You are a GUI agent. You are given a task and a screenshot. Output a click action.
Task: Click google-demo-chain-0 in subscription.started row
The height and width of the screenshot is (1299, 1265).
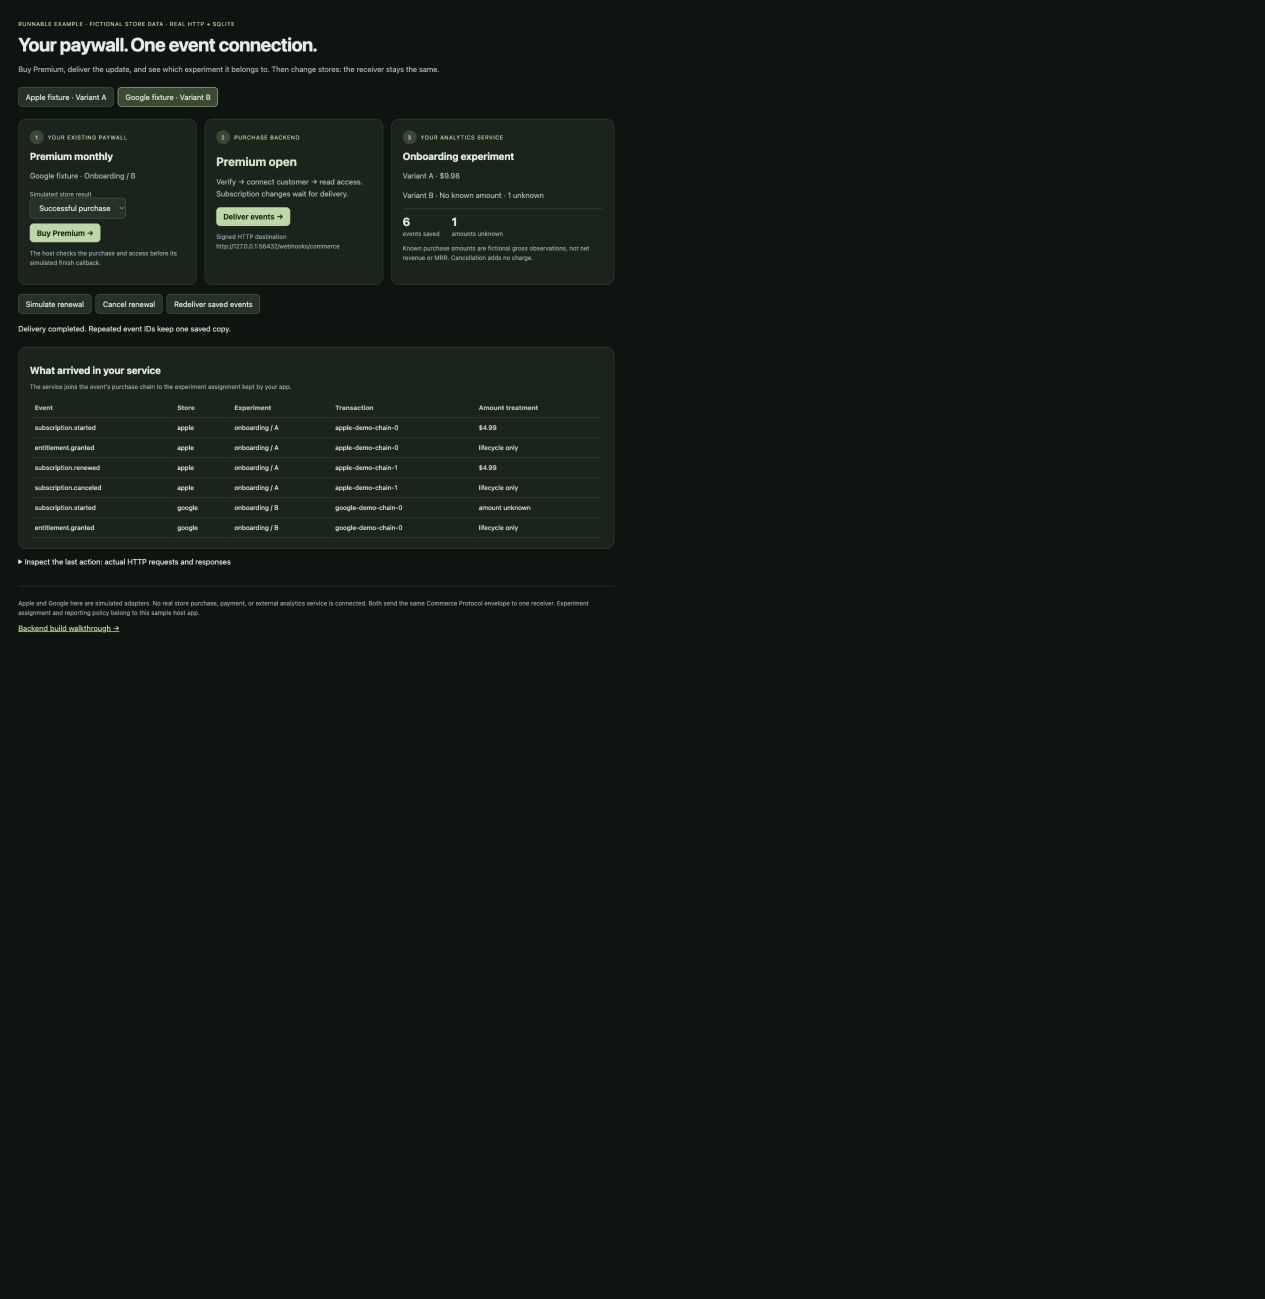(369, 508)
